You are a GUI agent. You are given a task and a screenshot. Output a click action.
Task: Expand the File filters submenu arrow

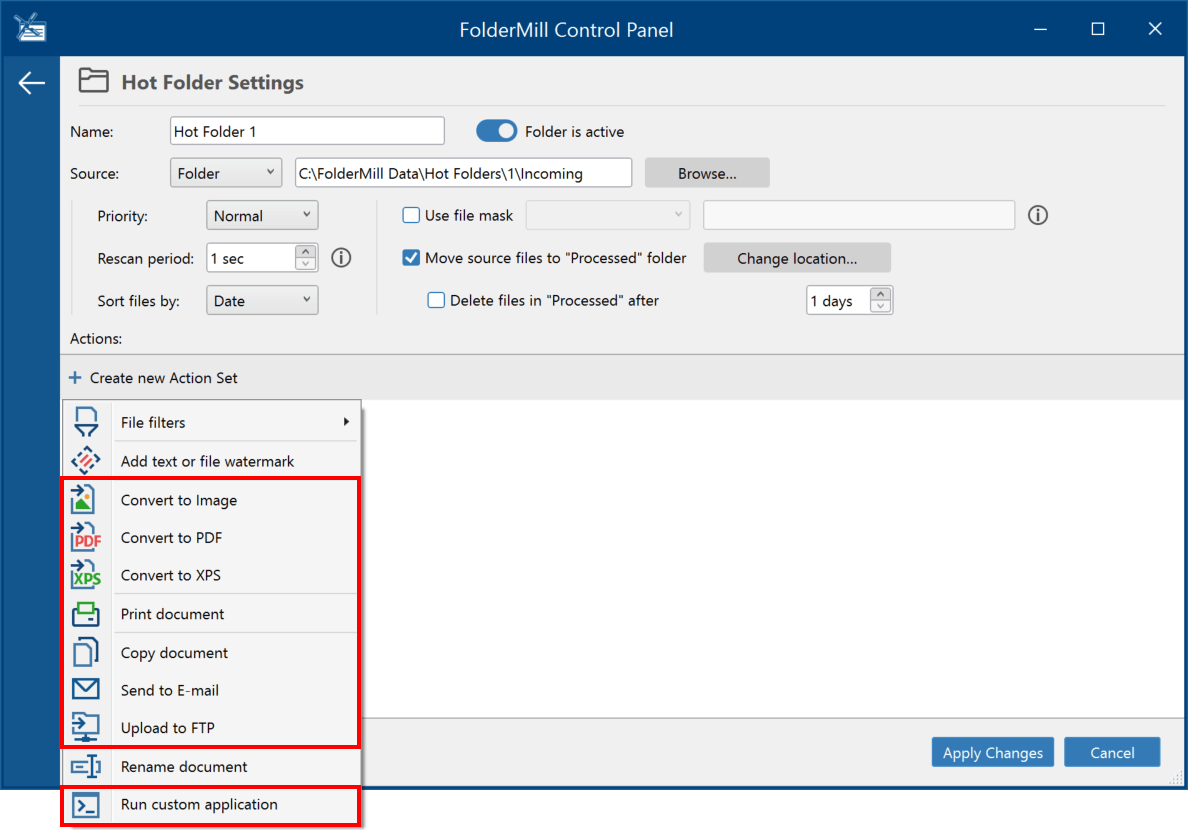346,421
